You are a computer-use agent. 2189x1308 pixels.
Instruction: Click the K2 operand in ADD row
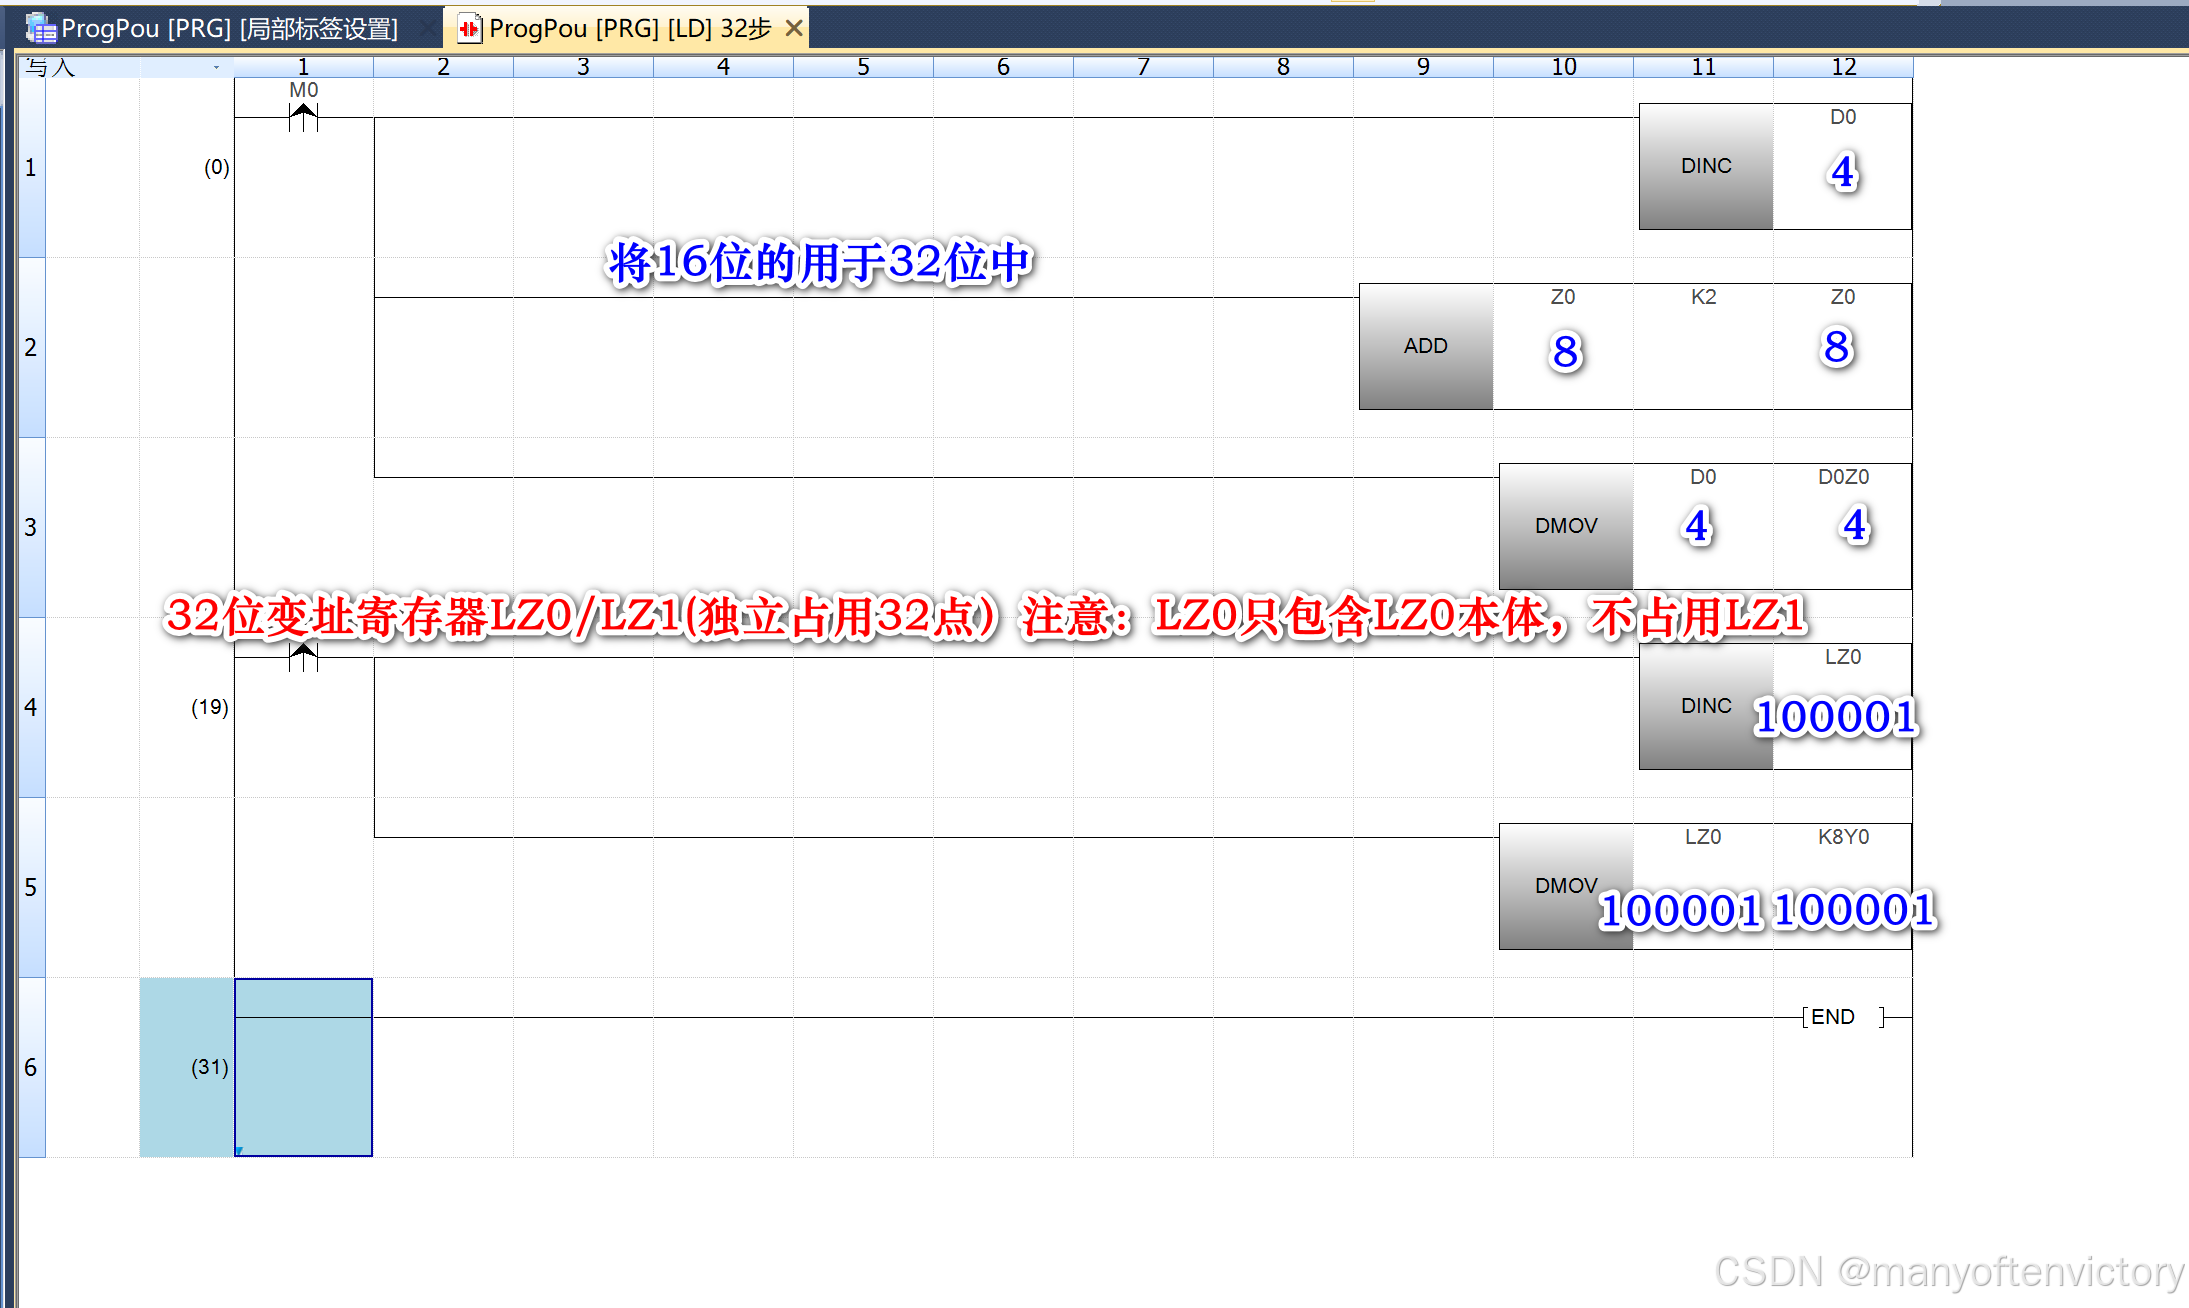(1704, 297)
